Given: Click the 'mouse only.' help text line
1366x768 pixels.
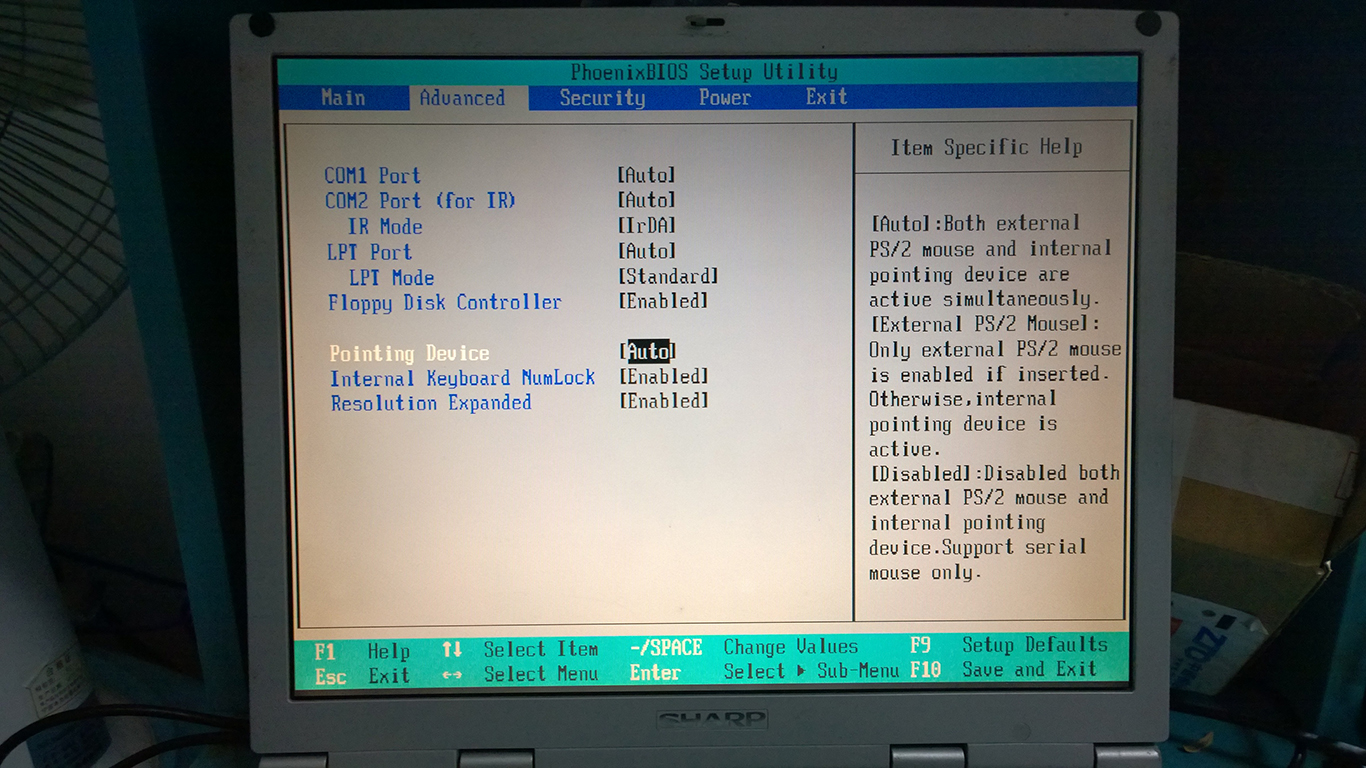Looking at the screenshot, I should click(x=925, y=573).
